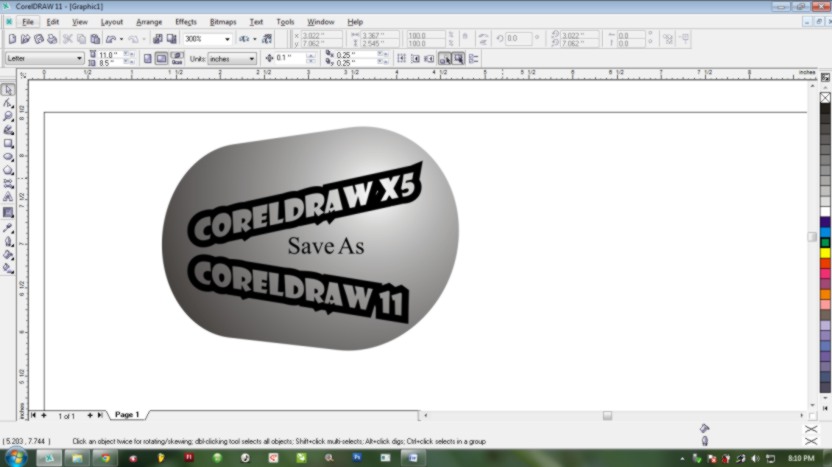Select the Interactive Blend tool
The height and width of the screenshot is (467, 832).
click(8, 212)
